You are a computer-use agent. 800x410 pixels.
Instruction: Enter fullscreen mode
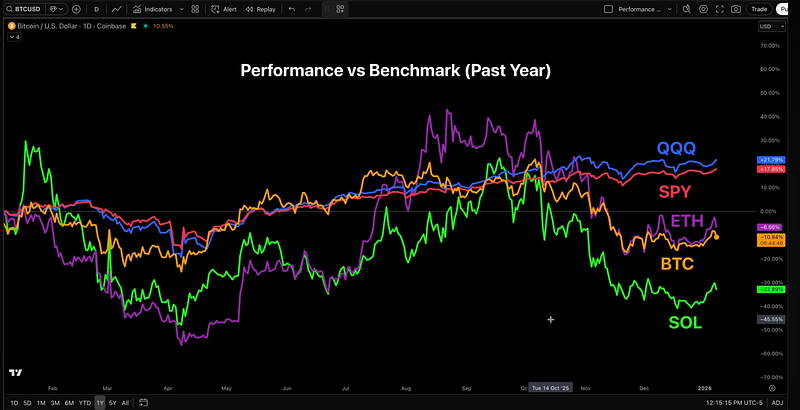click(x=719, y=9)
